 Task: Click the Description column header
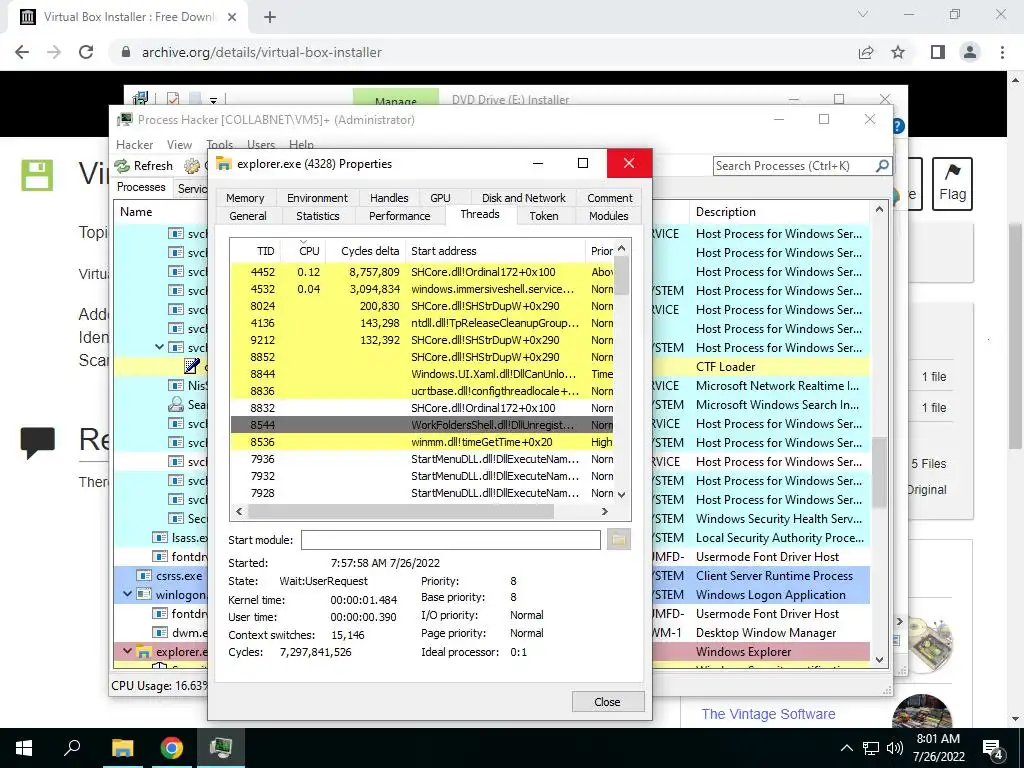(780, 212)
